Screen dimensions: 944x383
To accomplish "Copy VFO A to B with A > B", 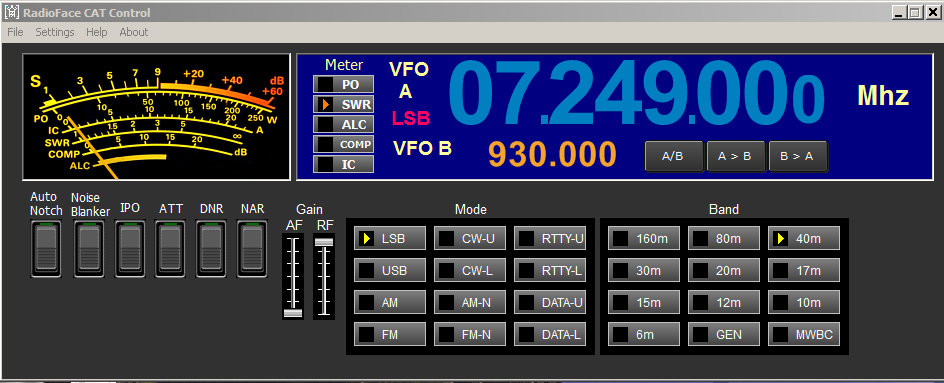I will (735, 156).
